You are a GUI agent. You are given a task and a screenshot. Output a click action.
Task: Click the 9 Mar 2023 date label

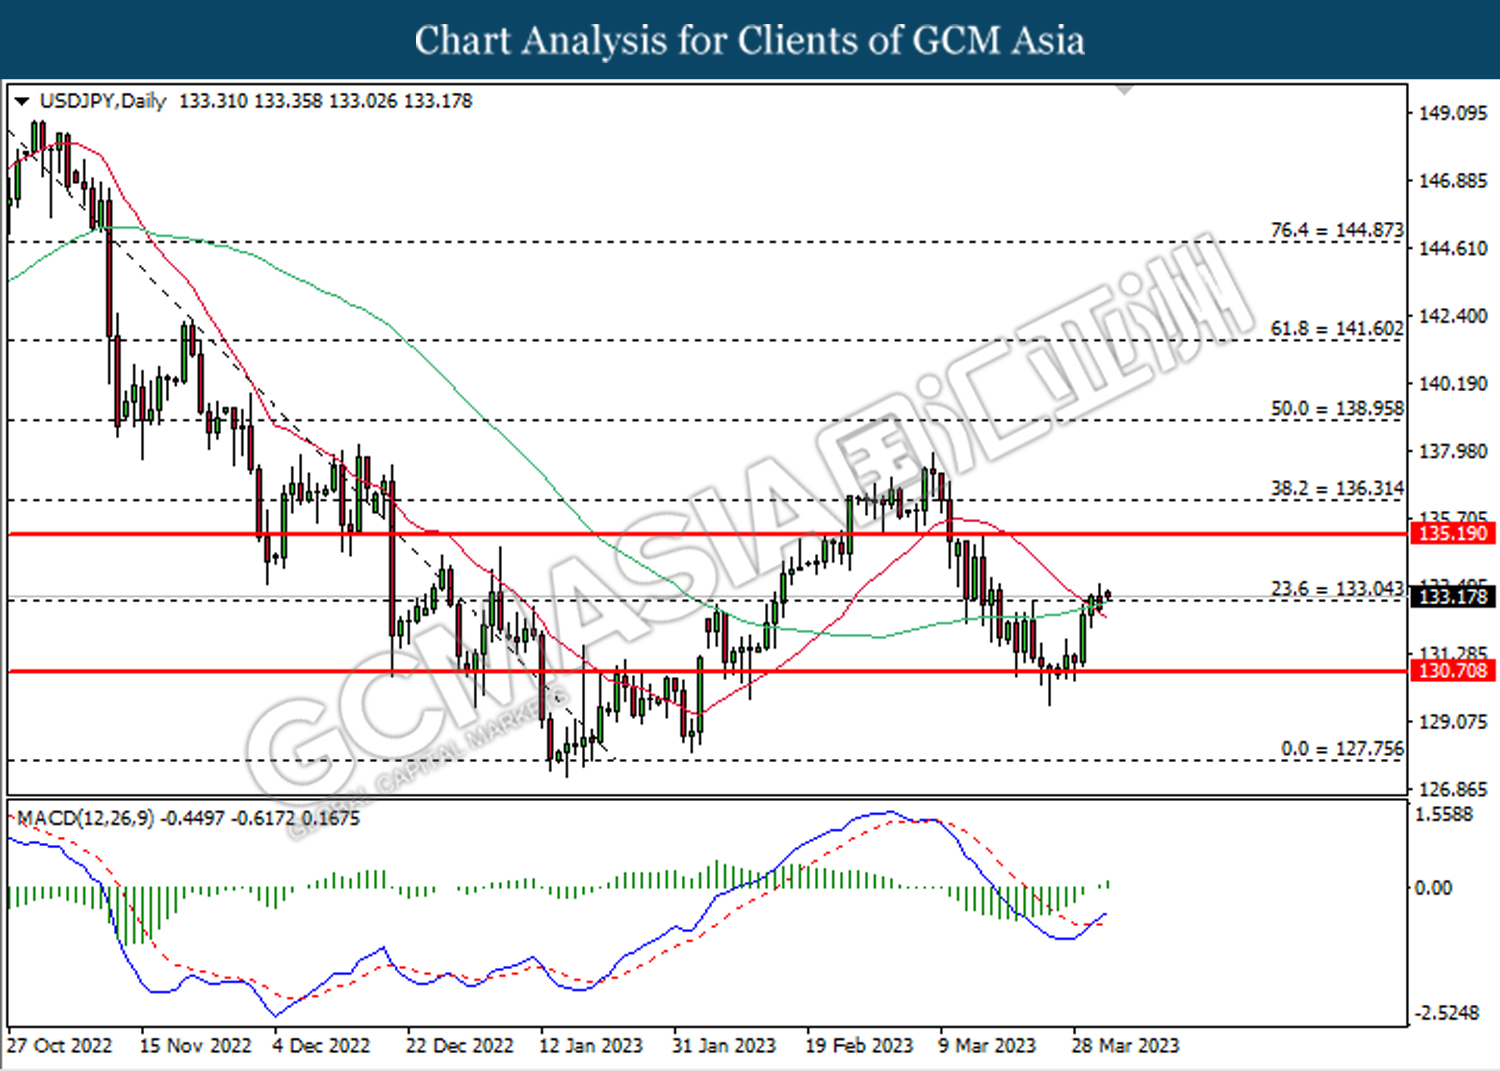[x=987, y=1046]
